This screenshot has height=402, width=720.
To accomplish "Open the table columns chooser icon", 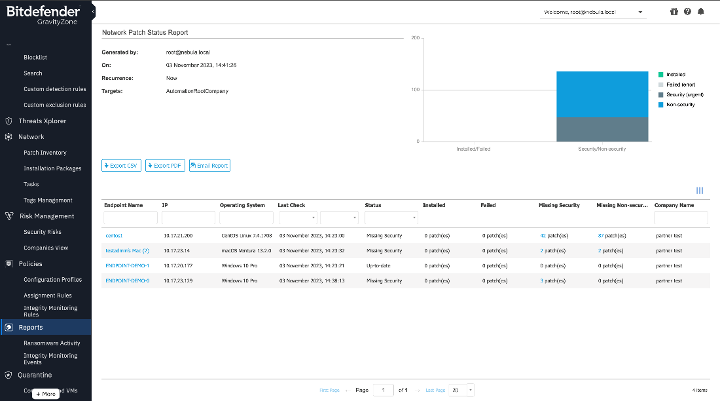I will [699, 190].
